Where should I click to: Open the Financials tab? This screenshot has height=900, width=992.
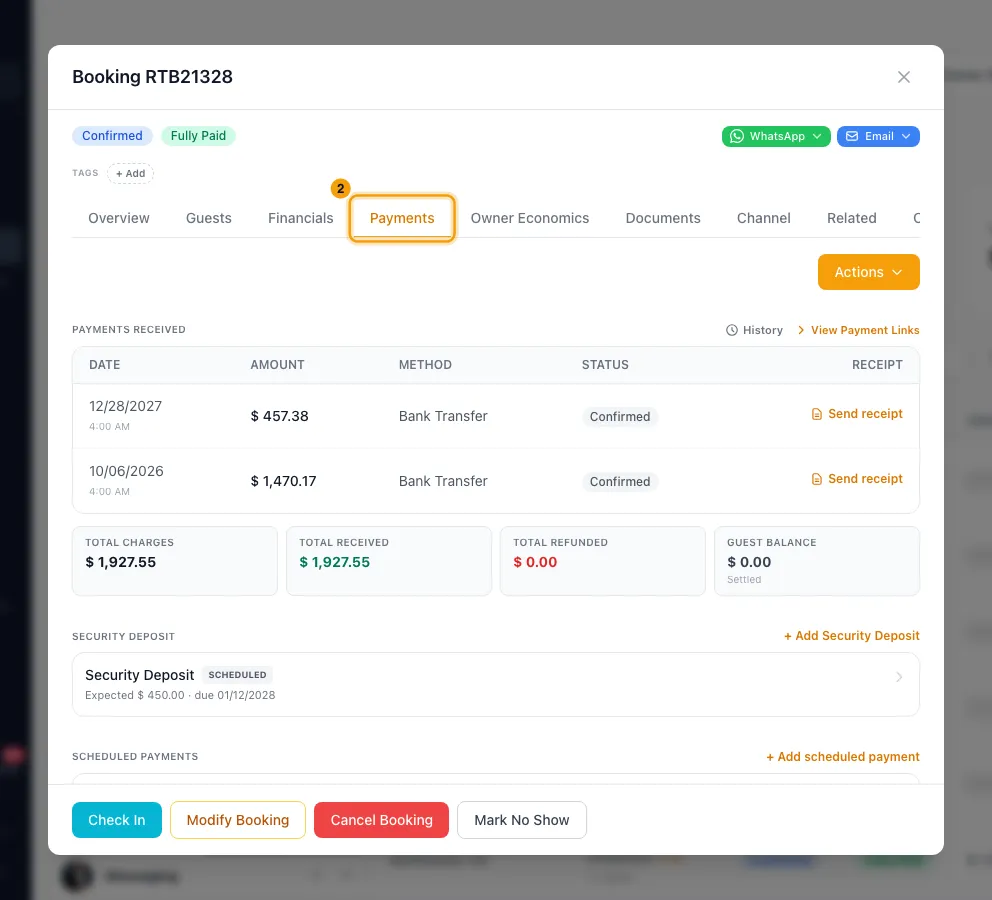tap(301, 218)
